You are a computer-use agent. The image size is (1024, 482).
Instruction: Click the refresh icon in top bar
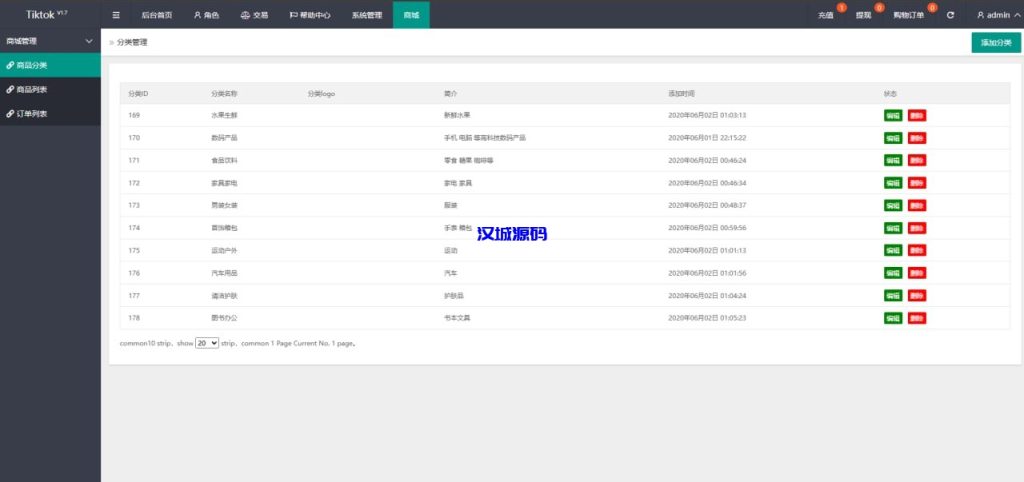pos(950,15)
